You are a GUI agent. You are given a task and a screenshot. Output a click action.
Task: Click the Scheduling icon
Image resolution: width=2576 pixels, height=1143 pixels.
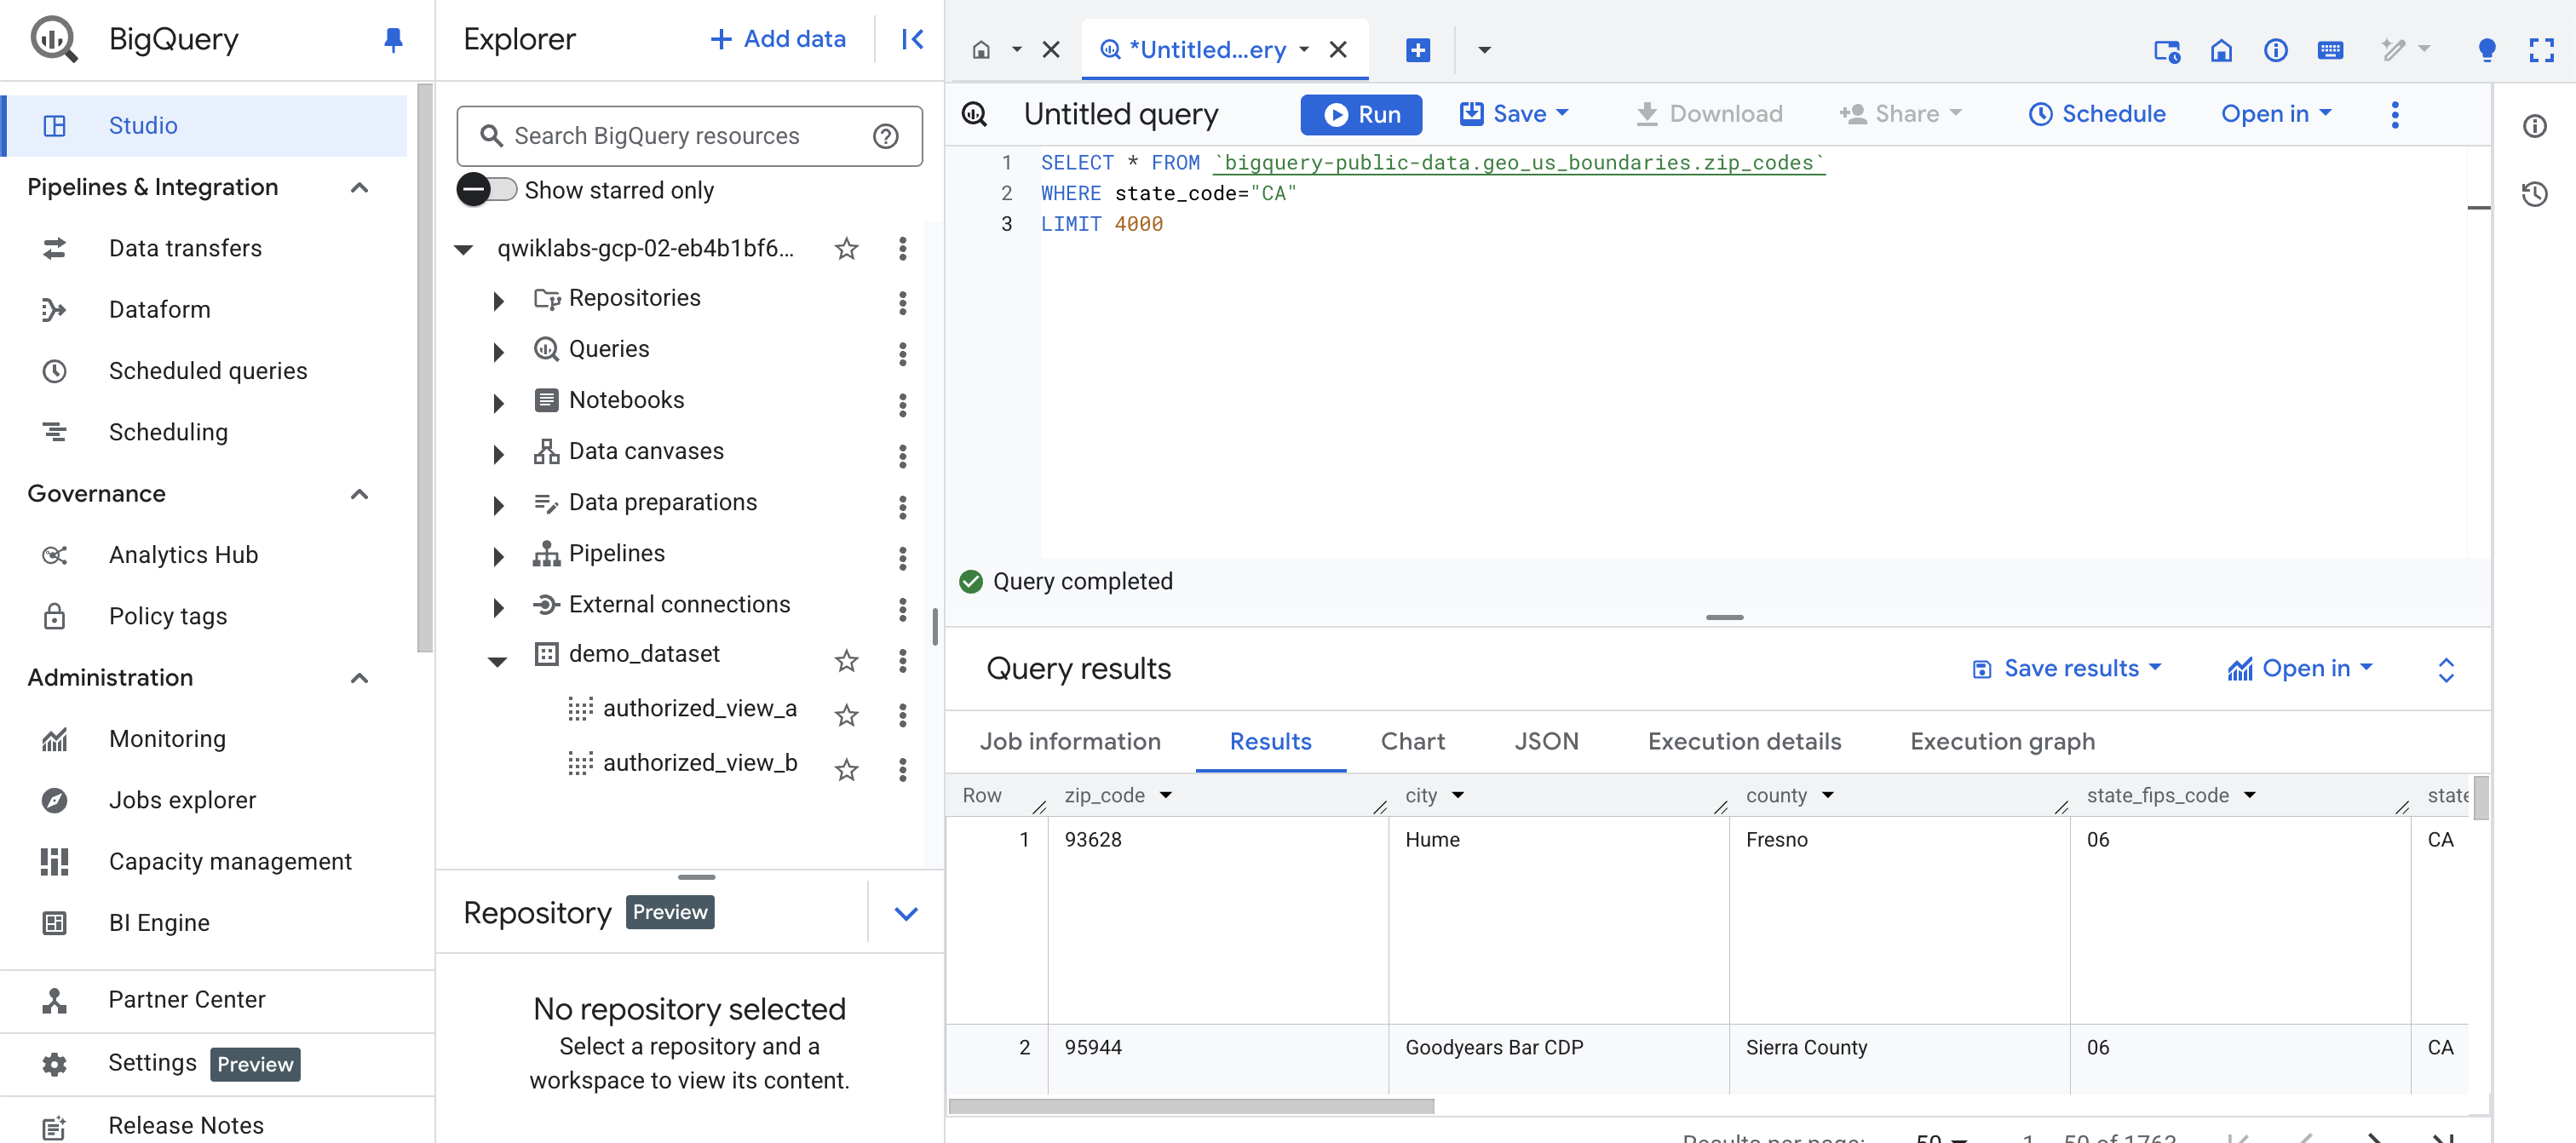coord(54,432)
